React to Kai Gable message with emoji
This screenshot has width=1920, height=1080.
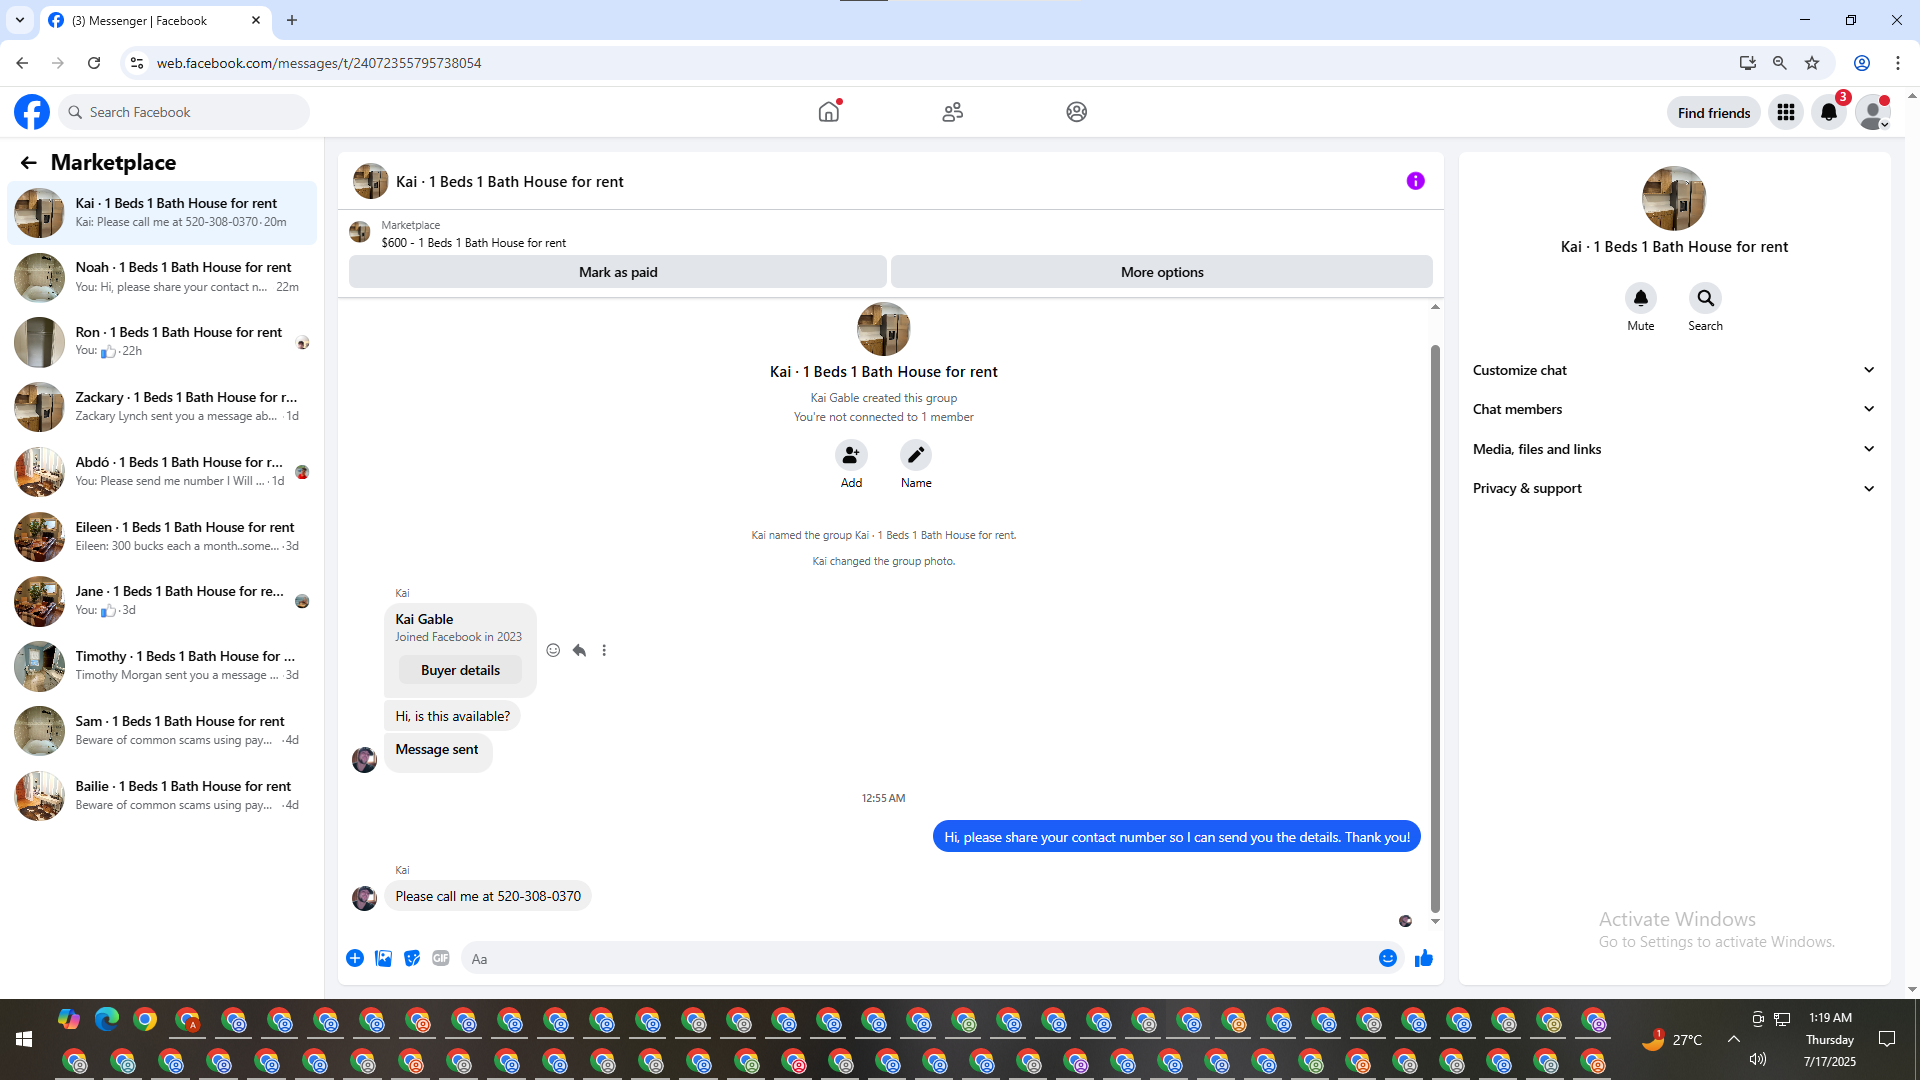553,650
